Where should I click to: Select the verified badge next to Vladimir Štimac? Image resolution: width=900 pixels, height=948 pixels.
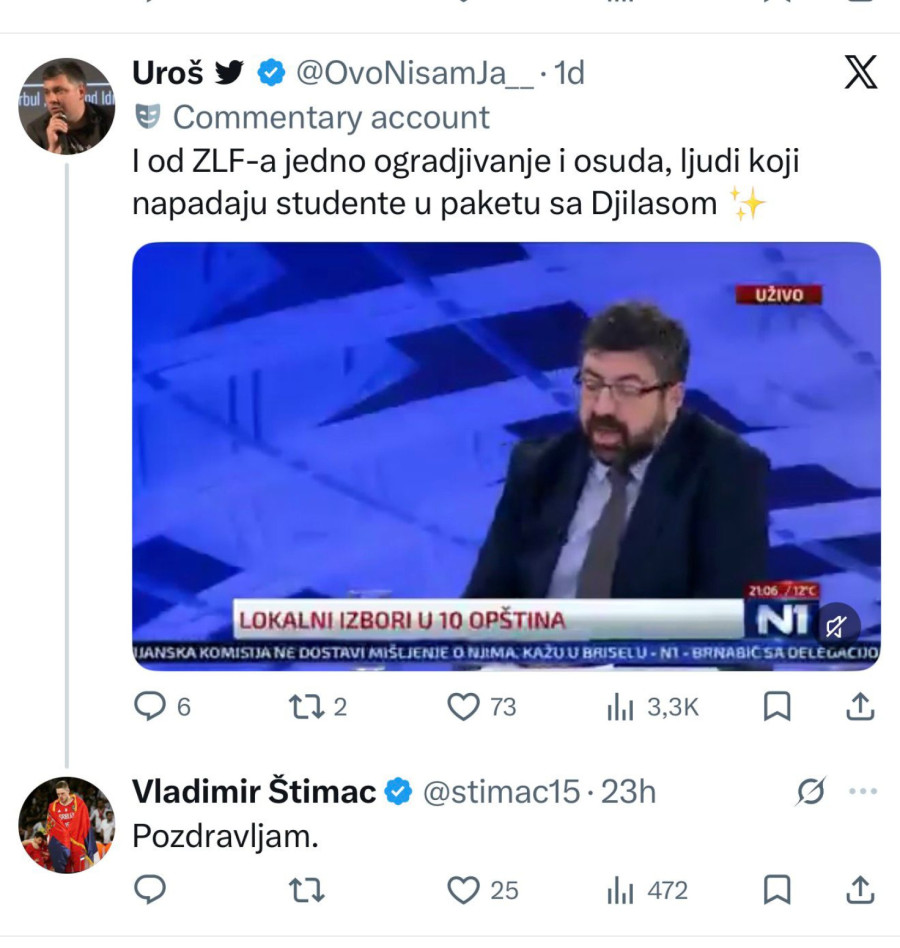pyautogui.click(x=398, y=789)
